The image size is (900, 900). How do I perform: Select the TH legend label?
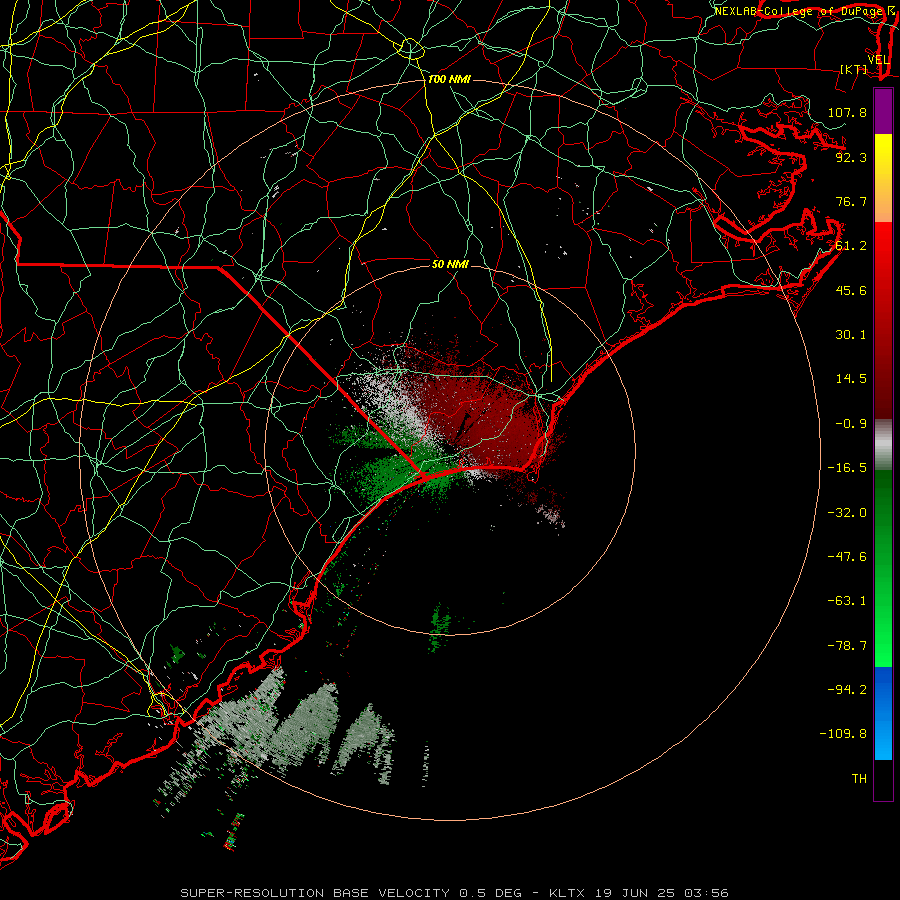[859, 779]
